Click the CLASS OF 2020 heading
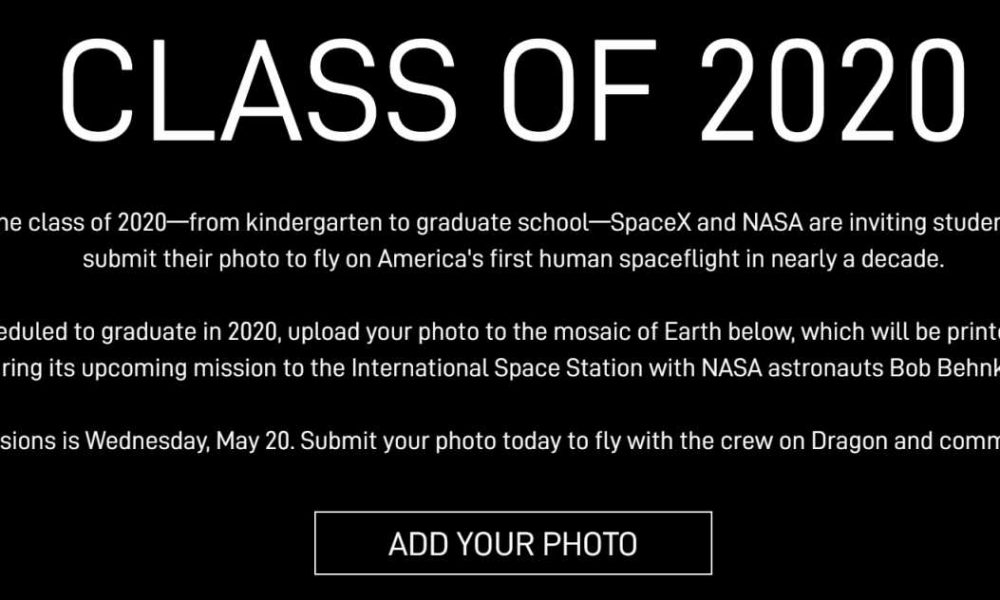This screenshot has width=1000, height=600. pyautogui.click(x=513, y=91)
